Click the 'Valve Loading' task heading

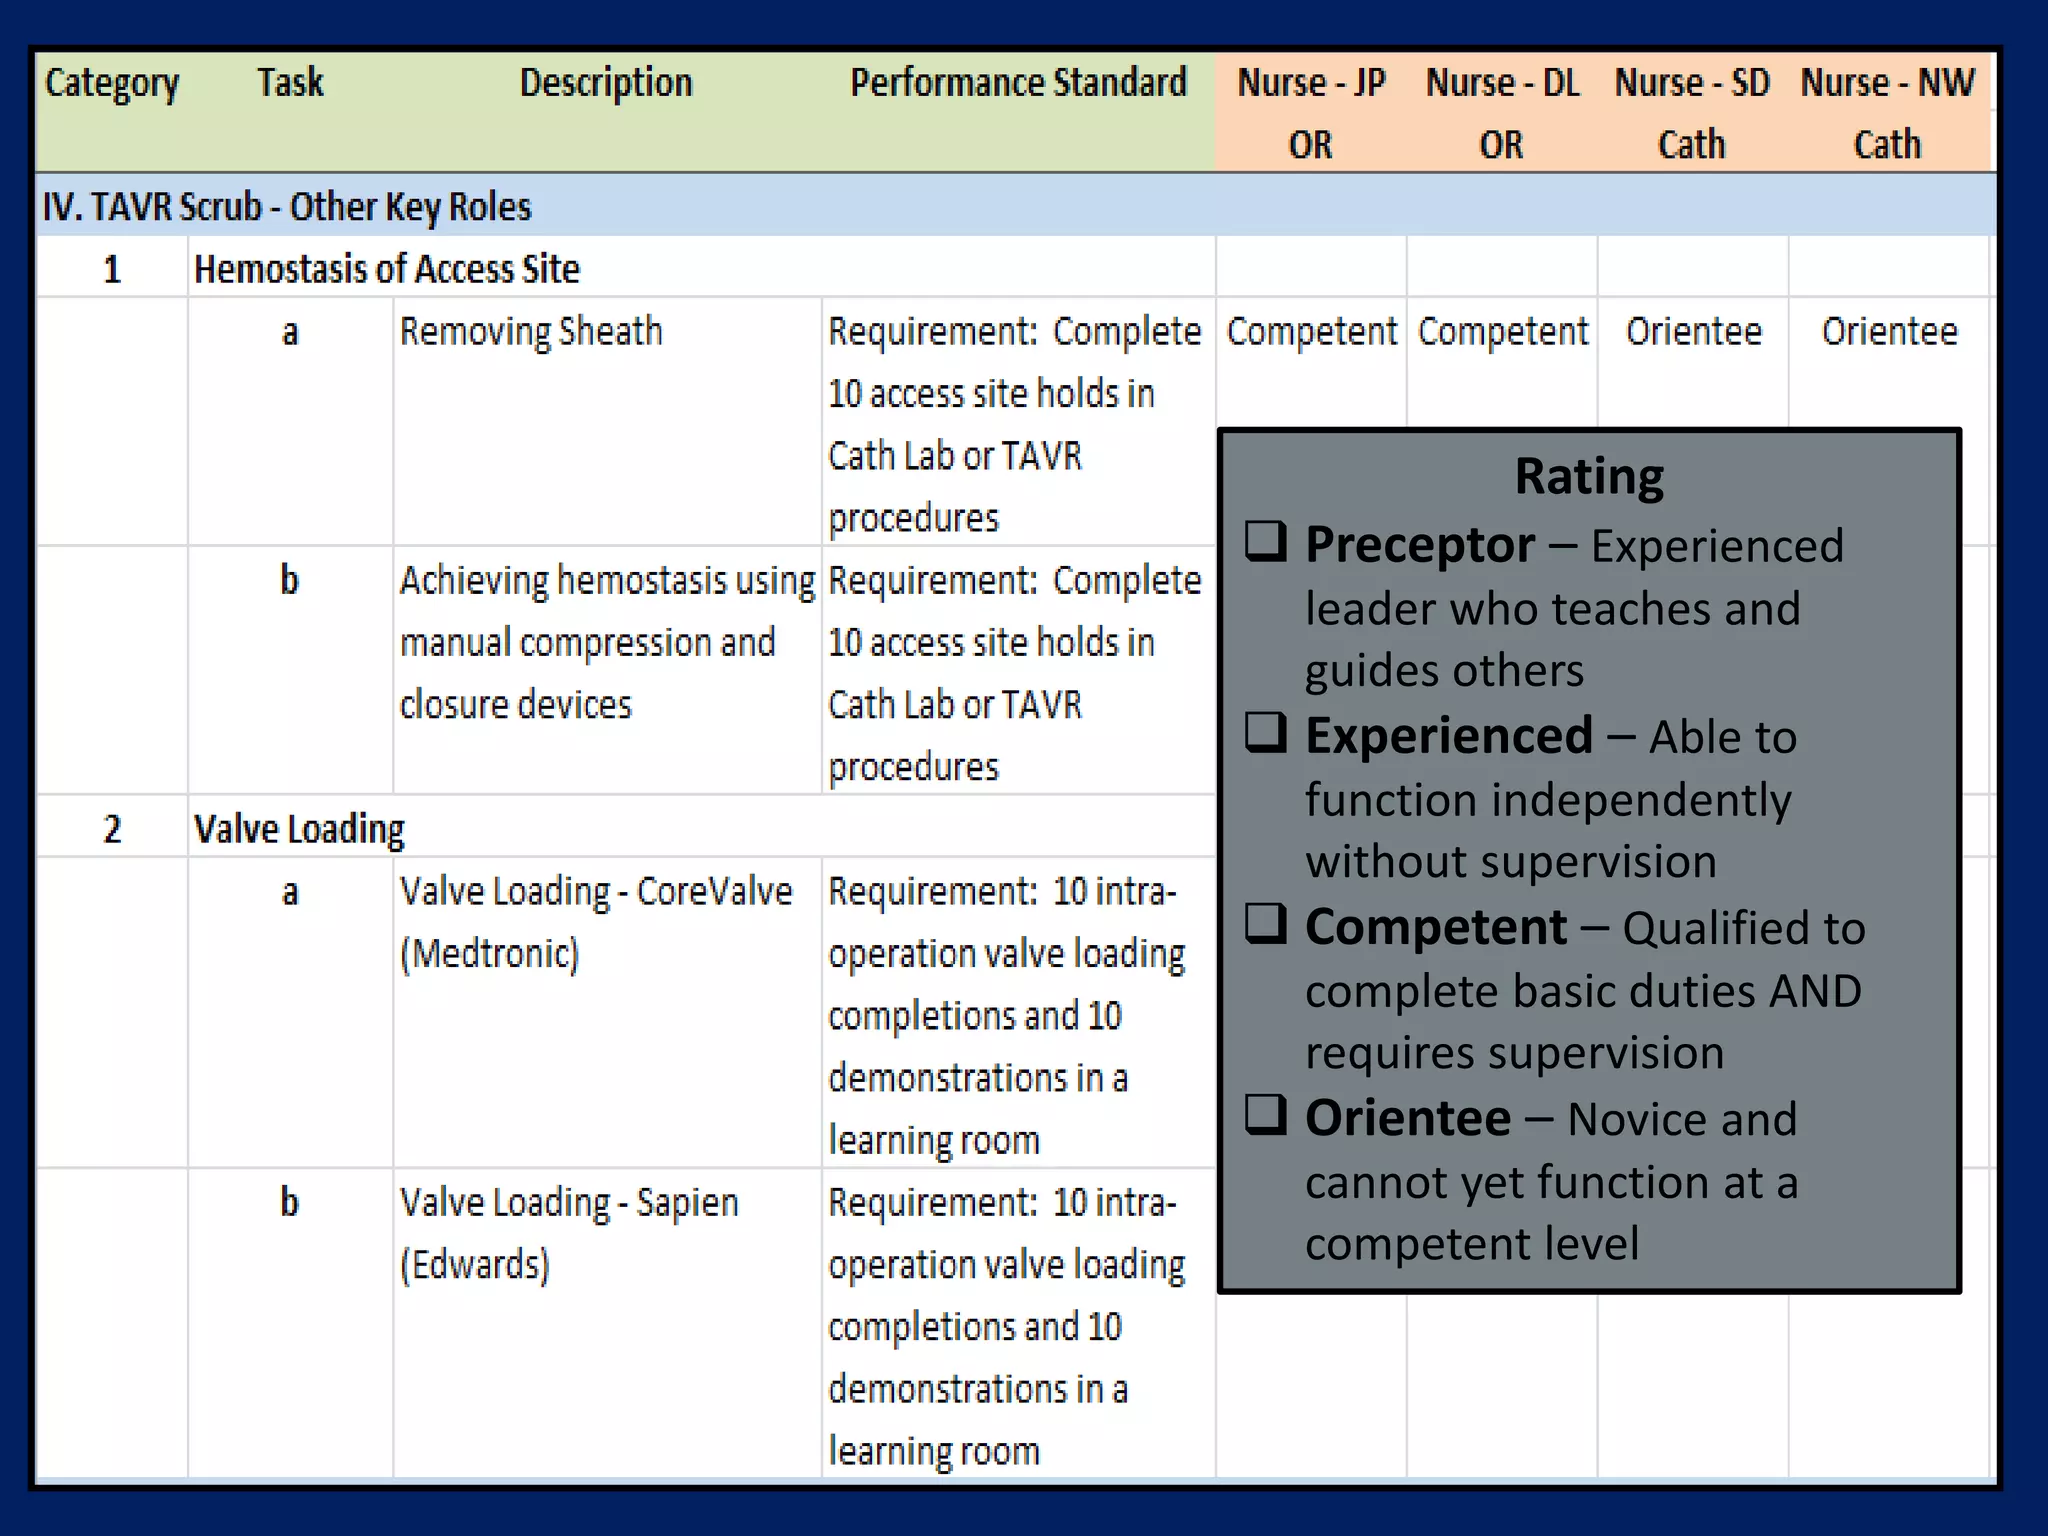pos(299,829)
